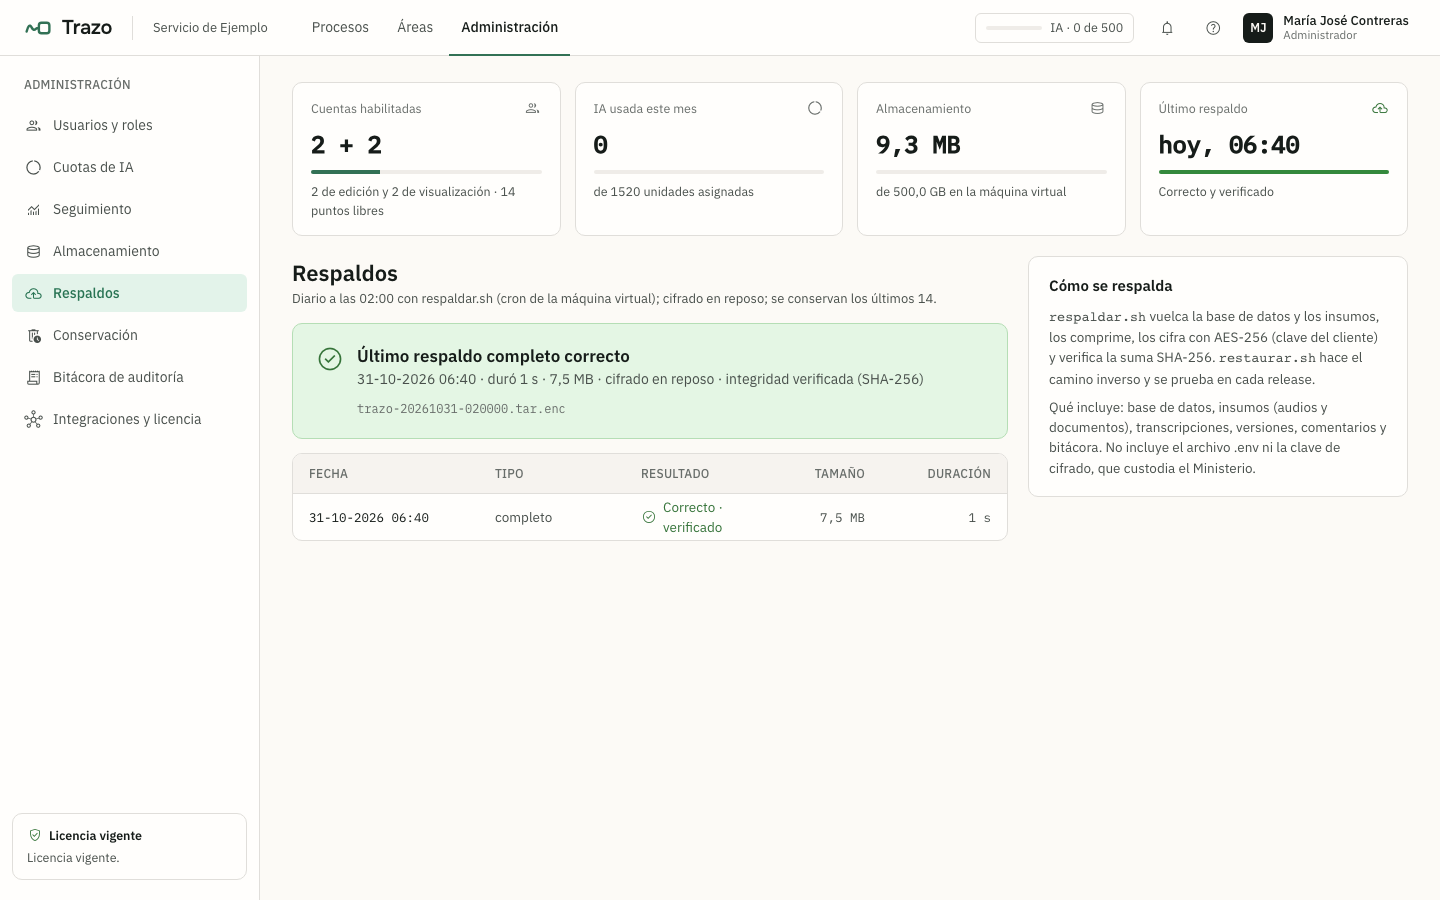Click the 9,3 MB storage value
Image resolution: width=1440 pixels, height=900 pixels.
[x=918, y=145]
